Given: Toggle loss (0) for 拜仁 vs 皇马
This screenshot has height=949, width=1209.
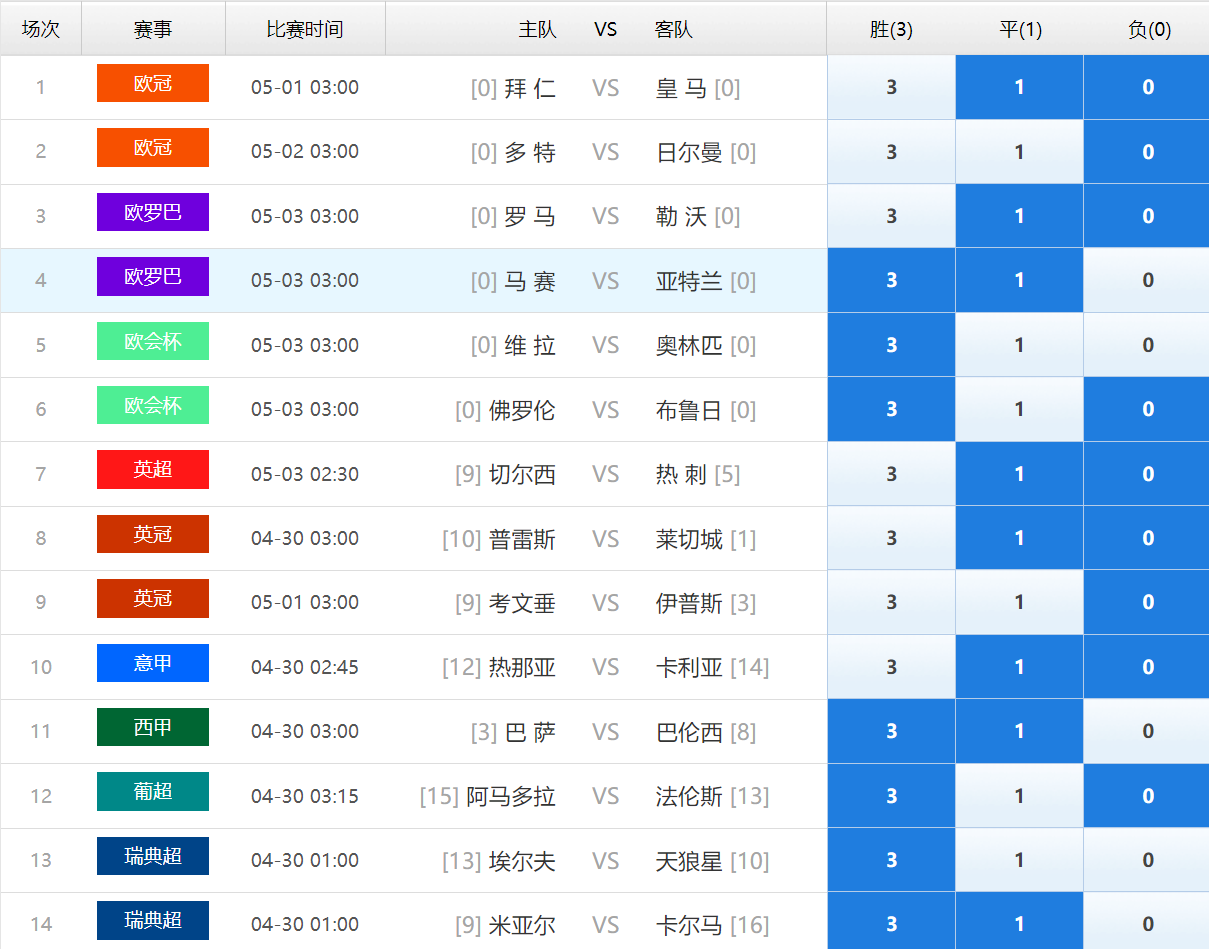Looking at the screenshot, I should click(1147, 87).
